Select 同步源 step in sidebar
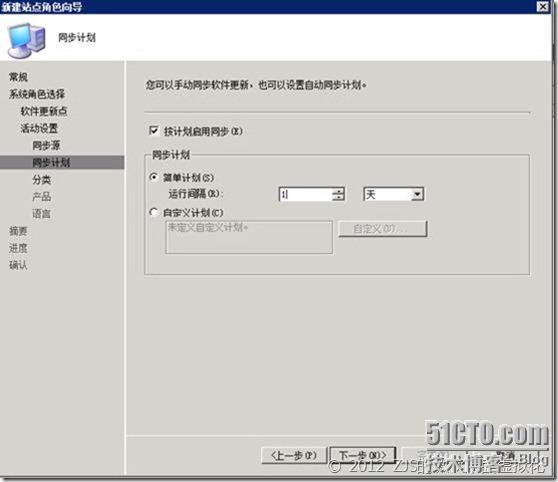This screenshot has width=558, height=482. (x=46, y=145)
